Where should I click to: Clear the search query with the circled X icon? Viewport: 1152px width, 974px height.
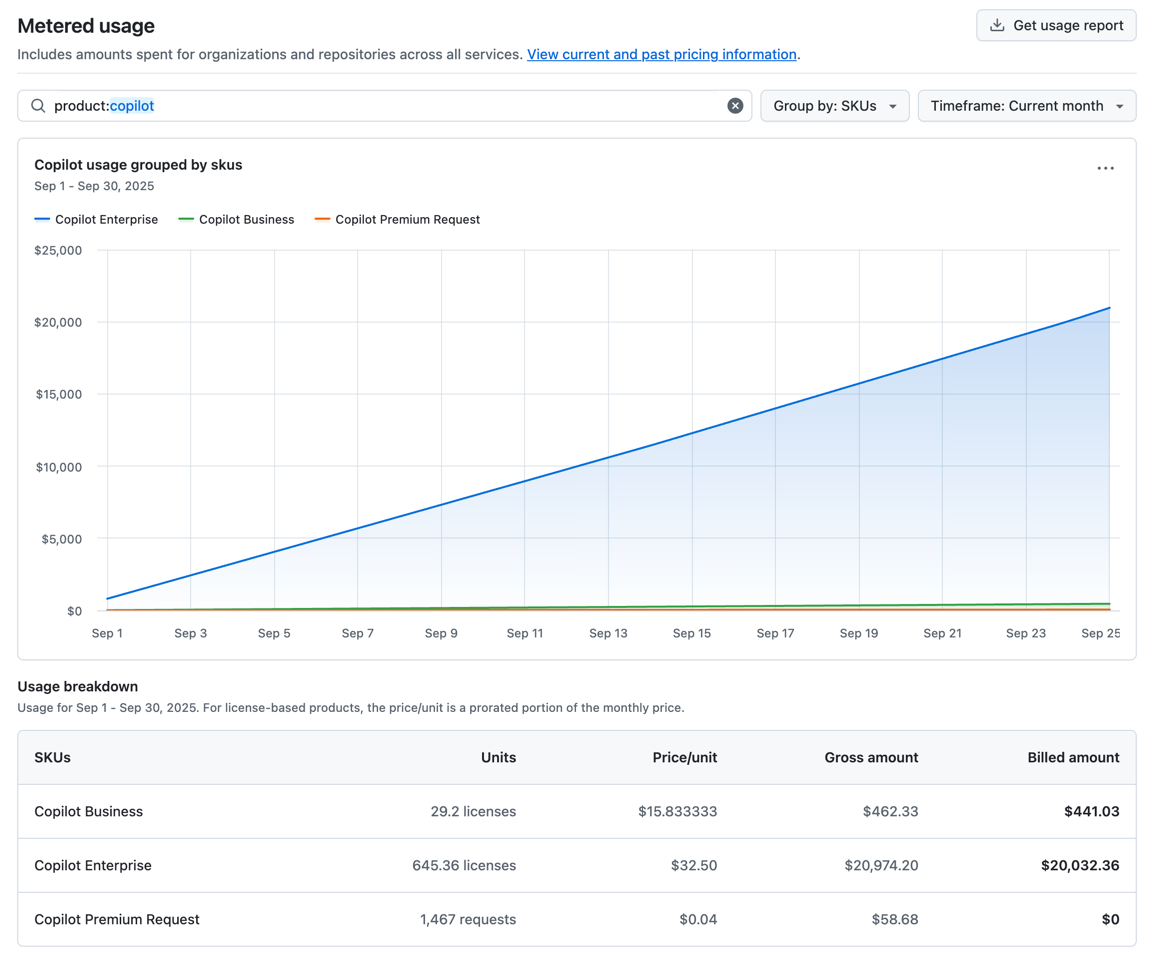[735, 105]
